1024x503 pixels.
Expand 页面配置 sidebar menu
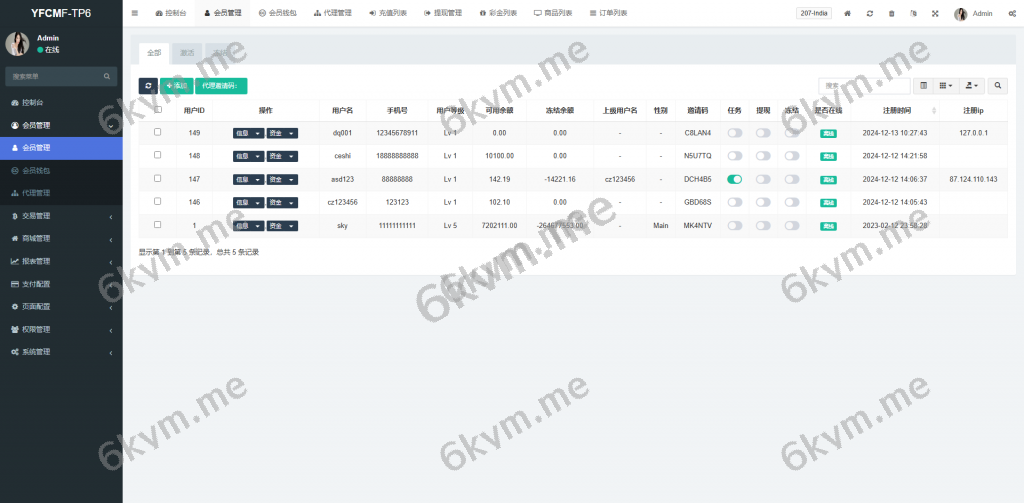pyautogui.click(x=61, y=306)
